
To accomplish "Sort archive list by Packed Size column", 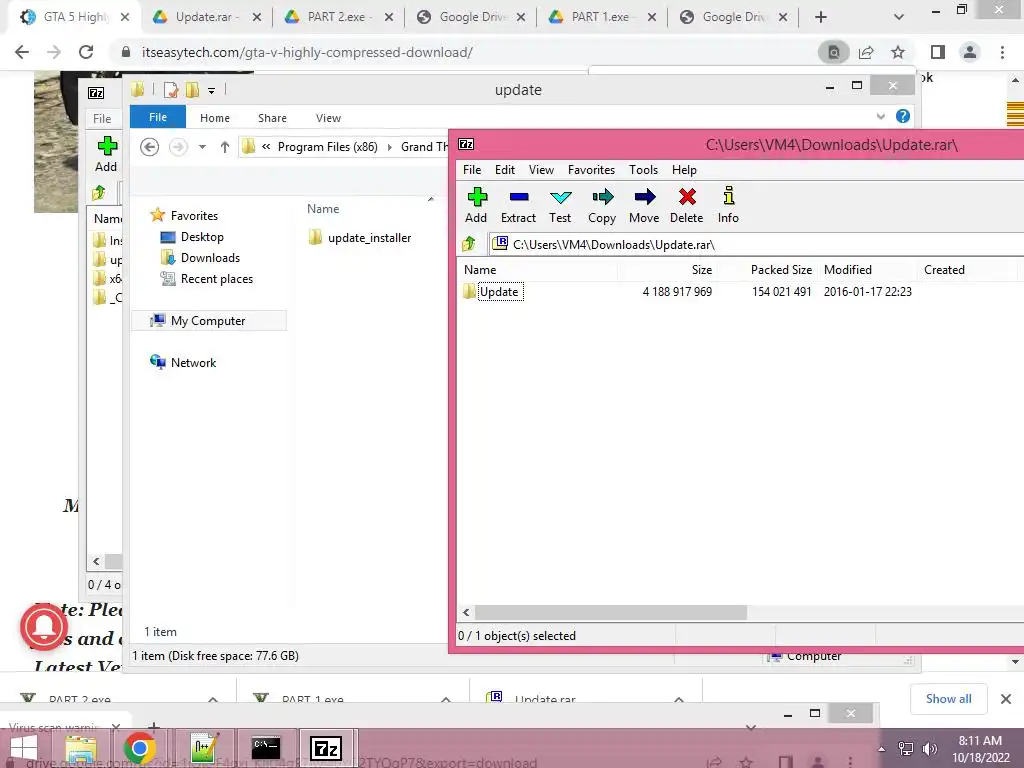I will pyautogui.click(x=781, y=270).
